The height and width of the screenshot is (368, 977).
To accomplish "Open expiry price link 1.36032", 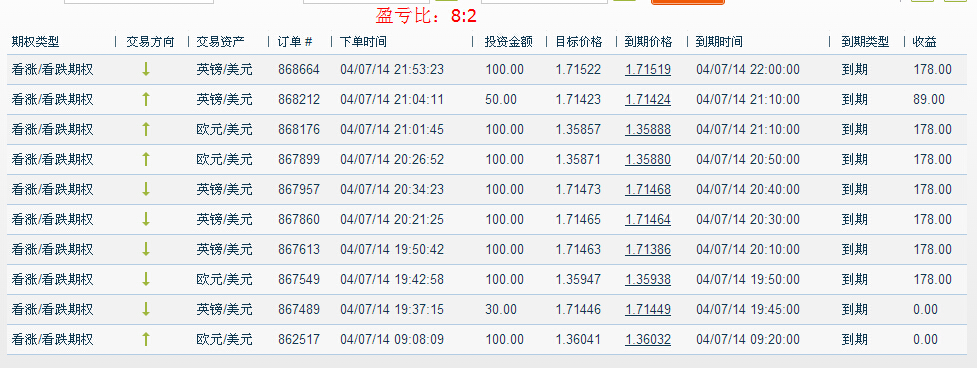I will [x=648, y=339].
